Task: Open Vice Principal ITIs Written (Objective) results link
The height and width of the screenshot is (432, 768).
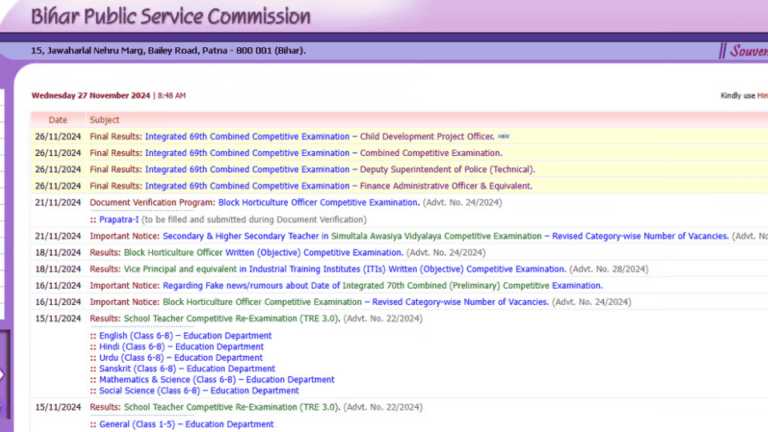Action: (x=344, y=269)
